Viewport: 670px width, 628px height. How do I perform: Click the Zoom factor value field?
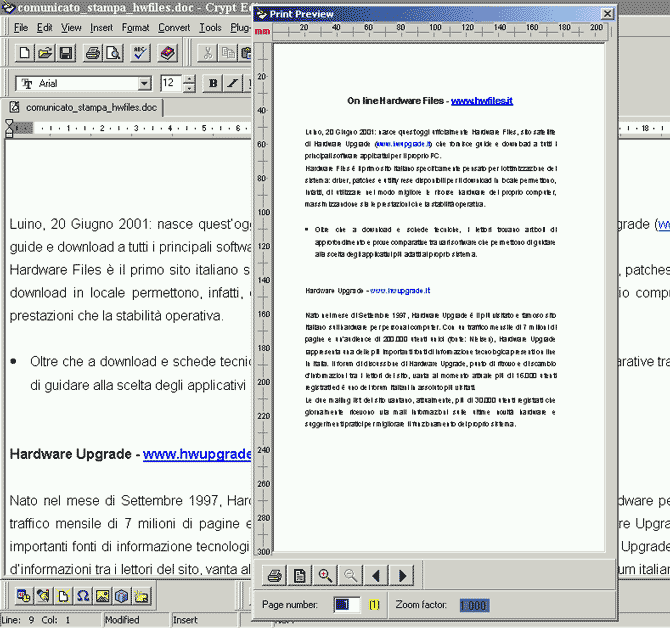click(x=474, y=605)
